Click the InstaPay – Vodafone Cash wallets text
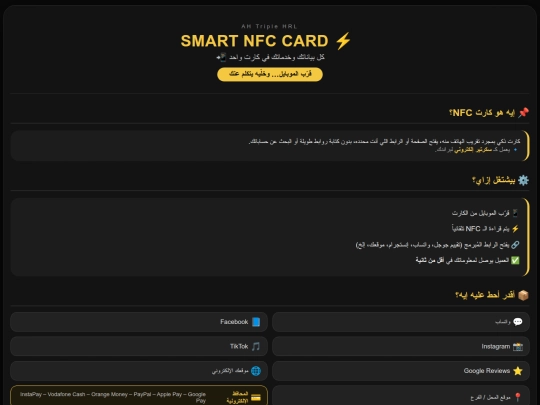Screen dimensions: 540x405 tap(113, 397)
